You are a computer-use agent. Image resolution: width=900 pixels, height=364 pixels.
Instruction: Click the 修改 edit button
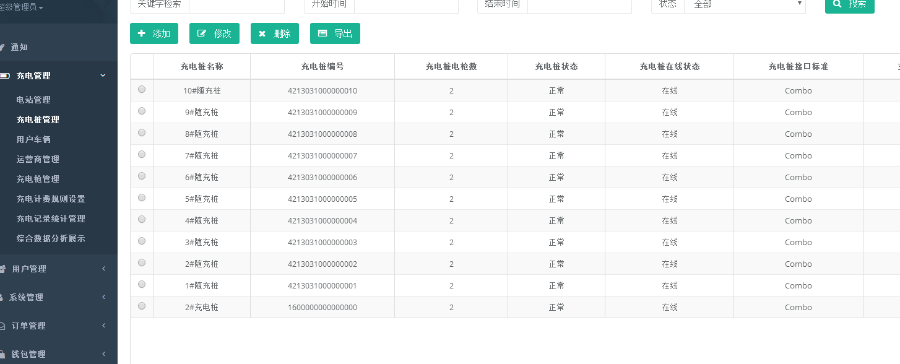click(214, 33)
